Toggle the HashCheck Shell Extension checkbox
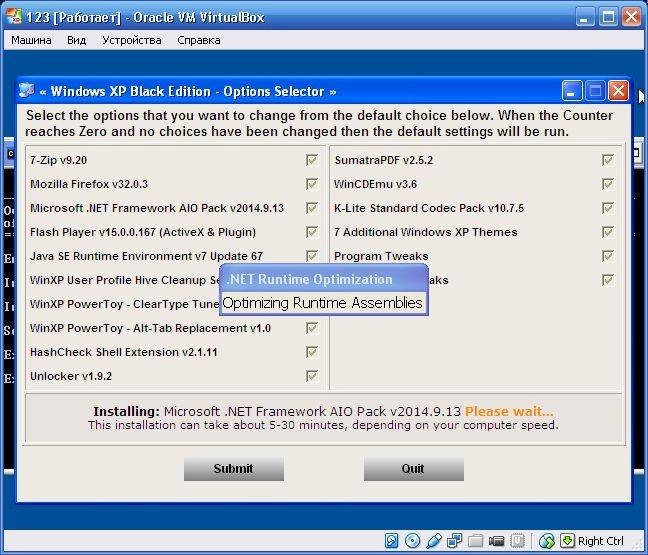 [x=312, y=352]
